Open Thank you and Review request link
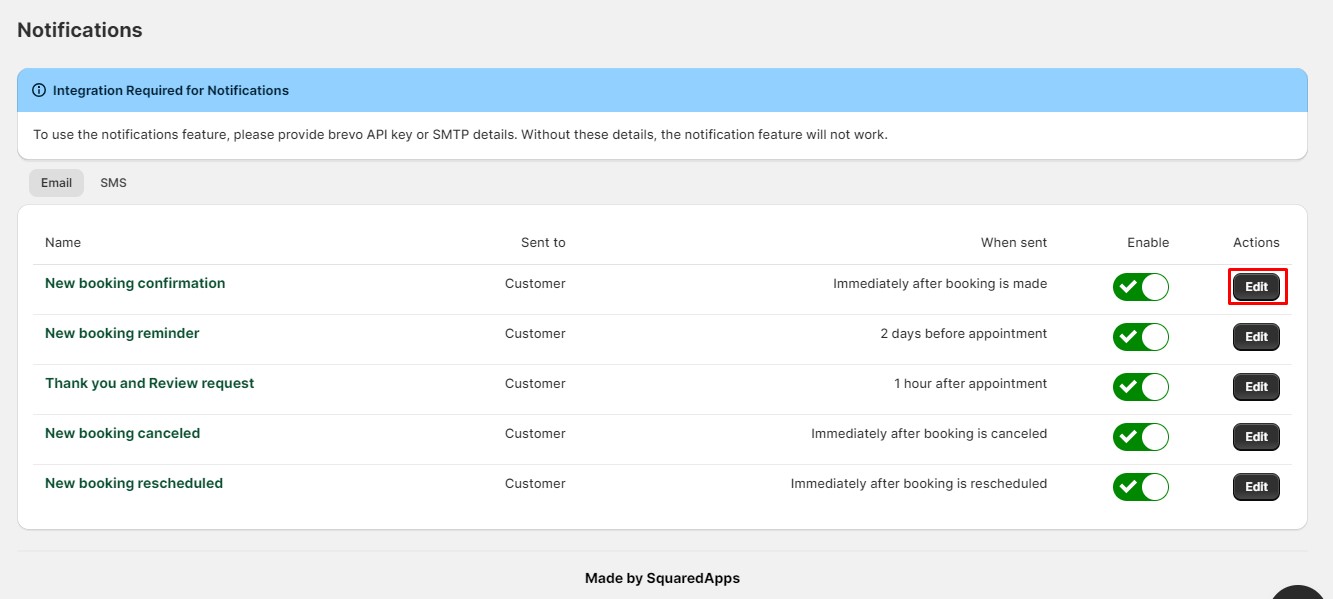Screen dimensions: 1333x599 pyautogui.click(x=149, y=383)
